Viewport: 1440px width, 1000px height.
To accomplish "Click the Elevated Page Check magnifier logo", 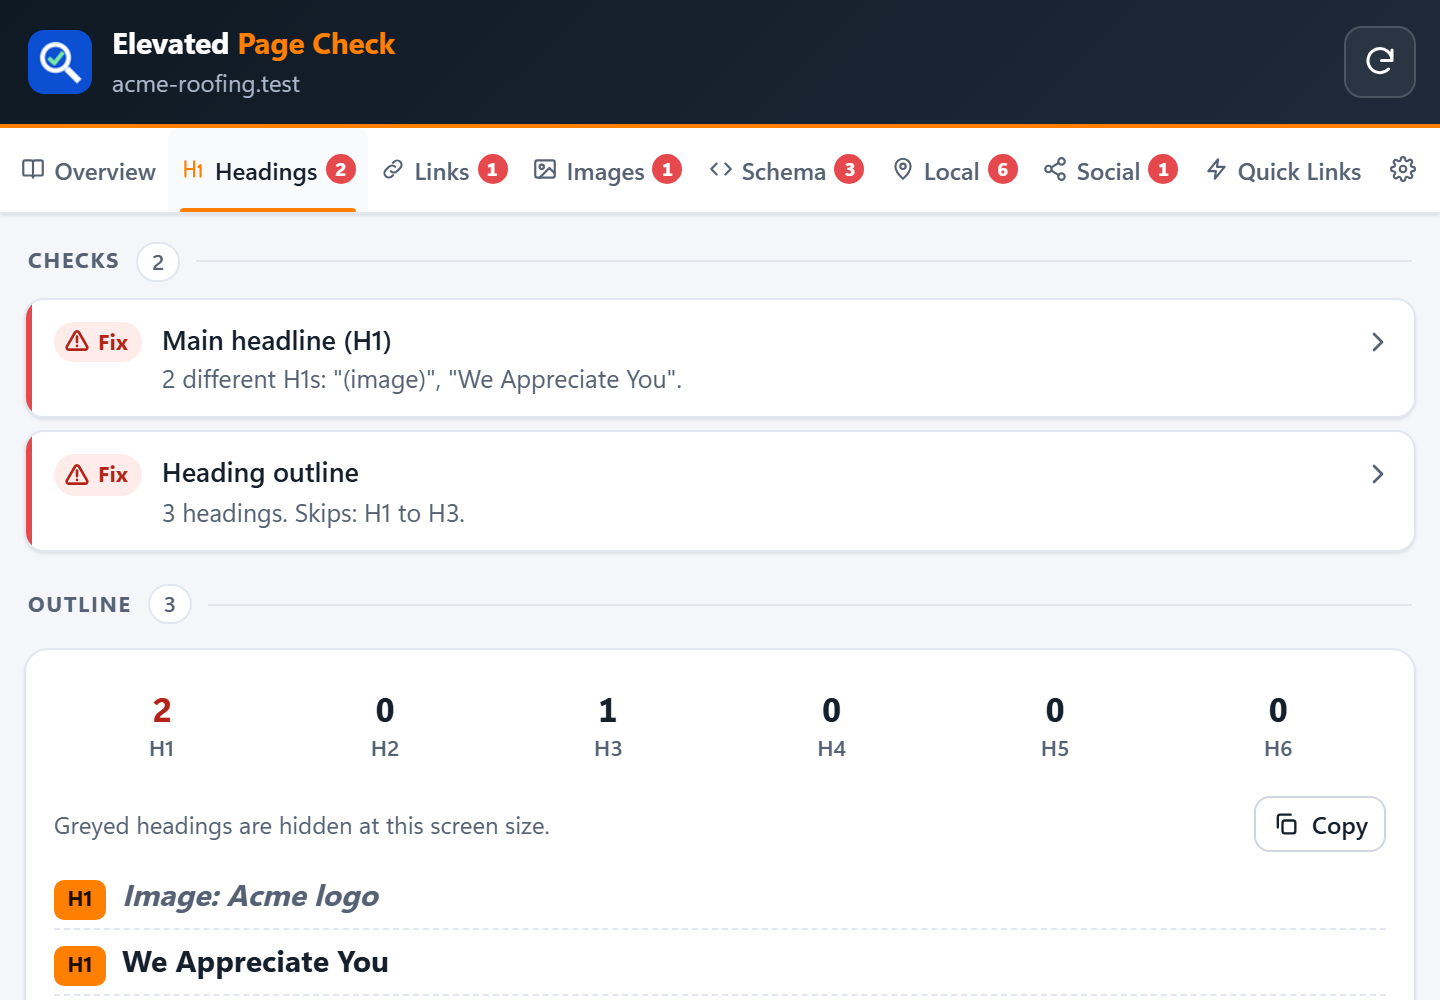I will (x=60, y=62).
